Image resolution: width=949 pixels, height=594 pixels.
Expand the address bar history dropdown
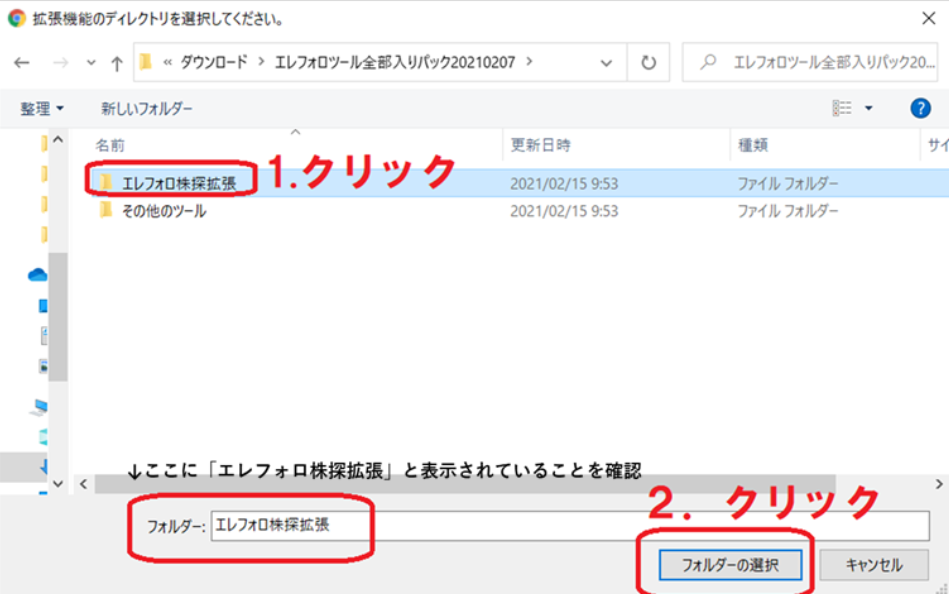pyautogui.click(x=606, y=62)
